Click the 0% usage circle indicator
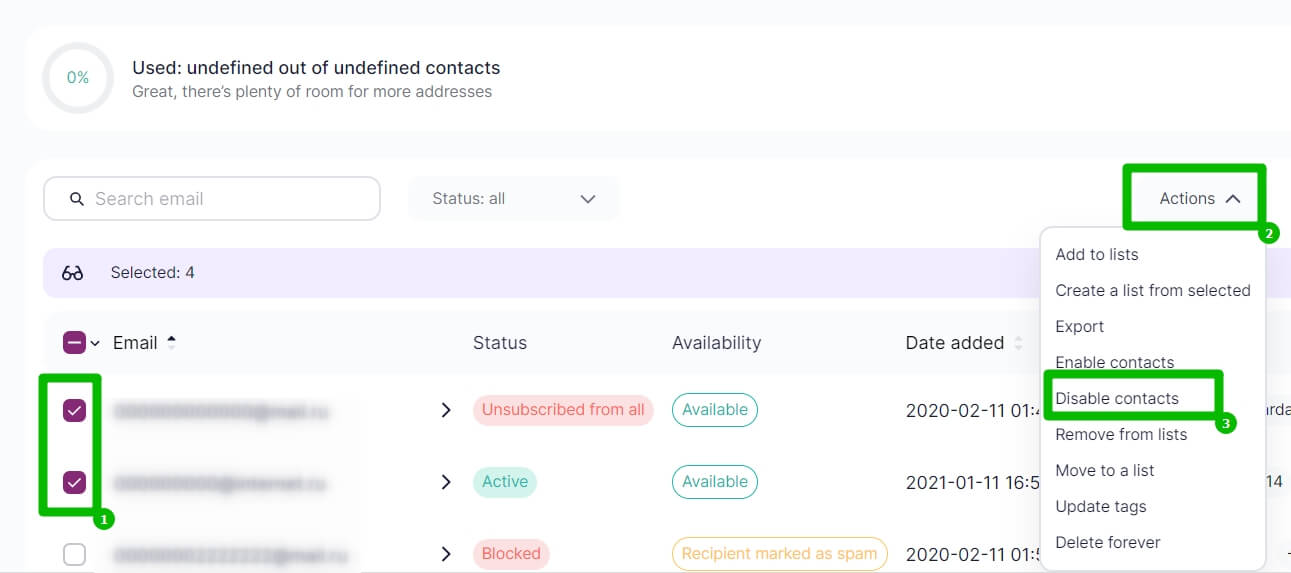 coord(77,77)
